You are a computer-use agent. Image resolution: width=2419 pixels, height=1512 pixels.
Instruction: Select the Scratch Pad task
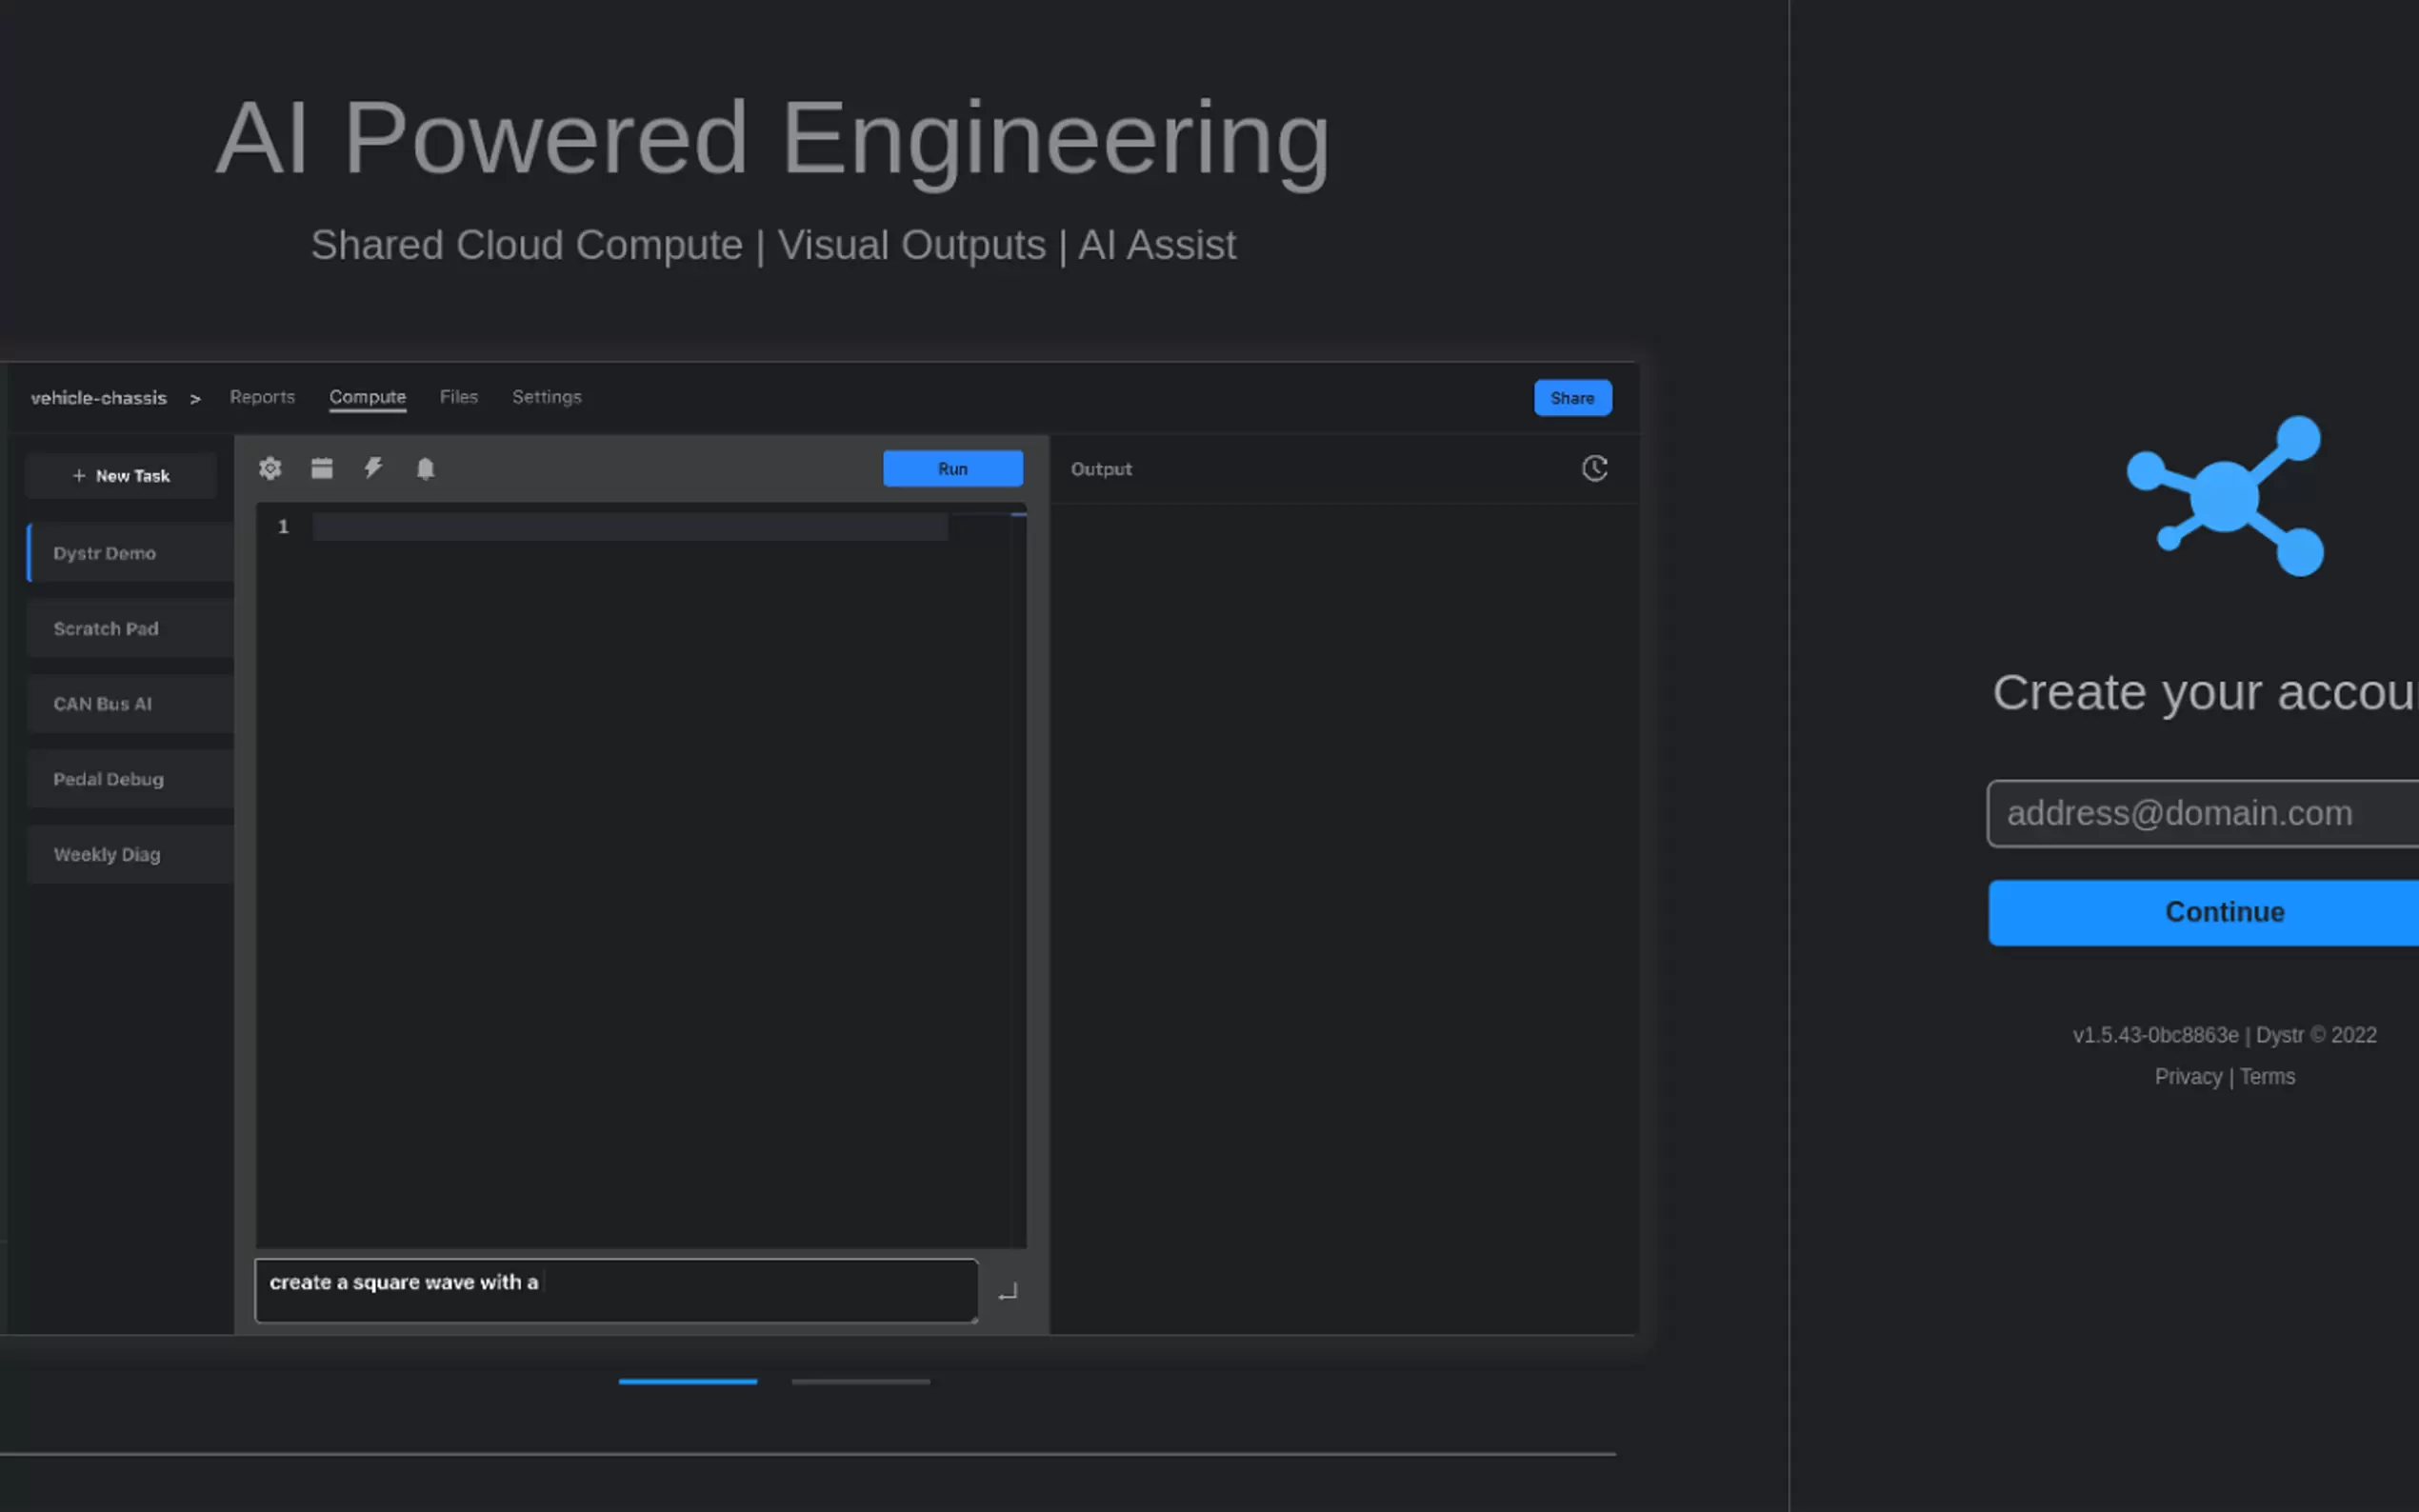pyautogui.click(x=106, y=629)
